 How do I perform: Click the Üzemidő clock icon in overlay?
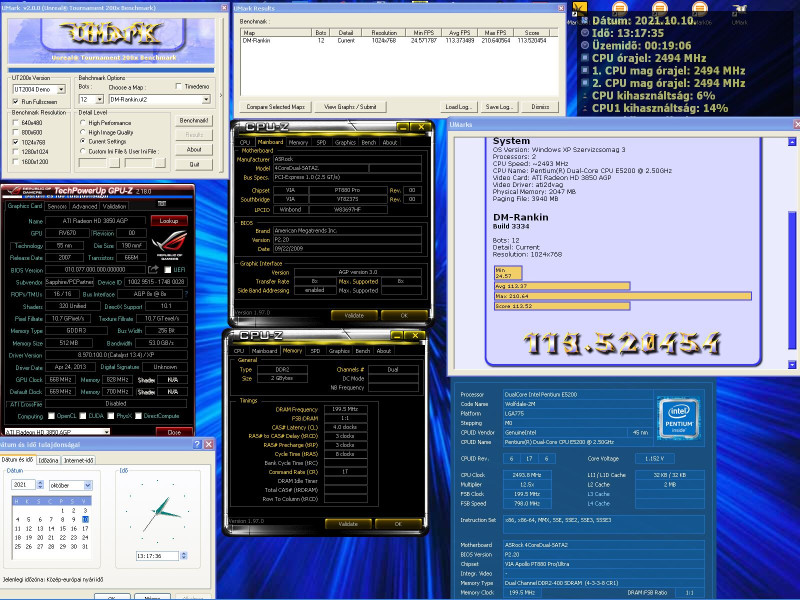tap(585, 45)
